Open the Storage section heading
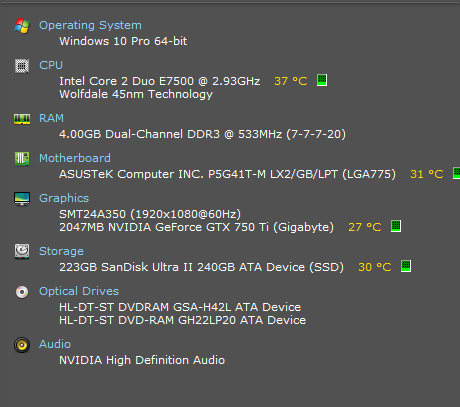The height and width of the screenshot is (407, 460). click(61, 251)
